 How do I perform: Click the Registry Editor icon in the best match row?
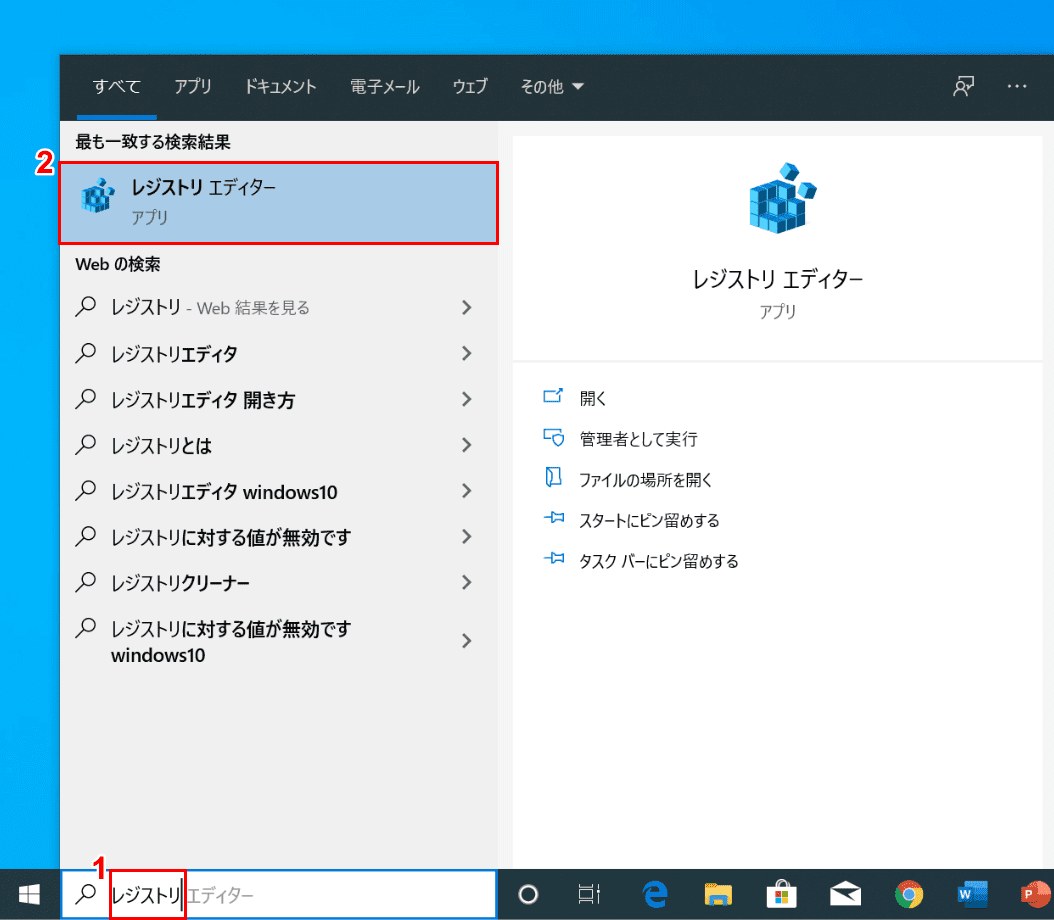98,196
